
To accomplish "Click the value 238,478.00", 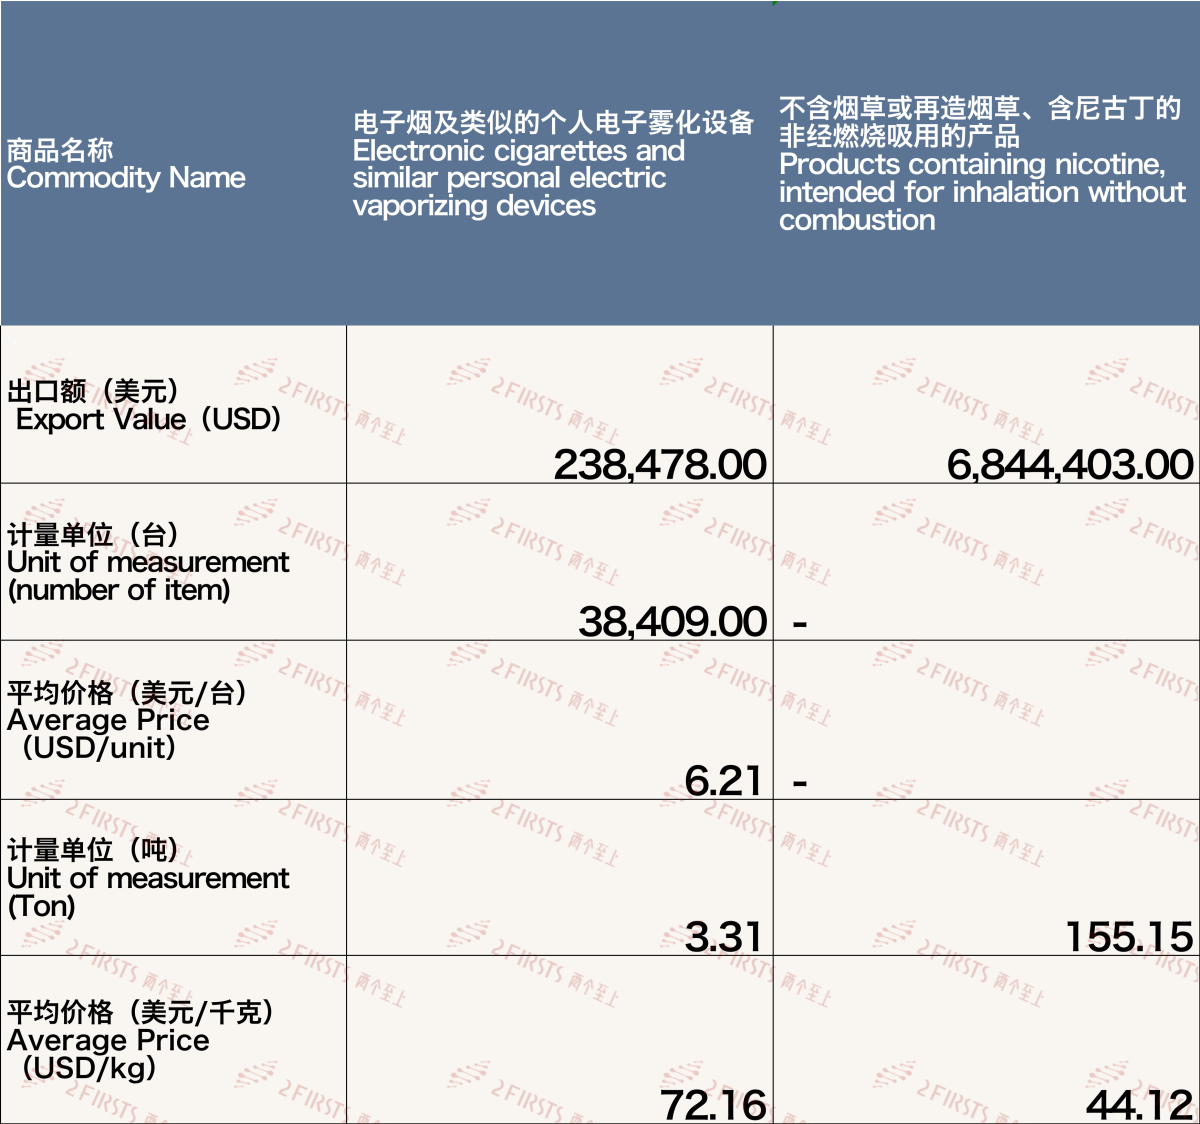I will [x=660, y=464].
